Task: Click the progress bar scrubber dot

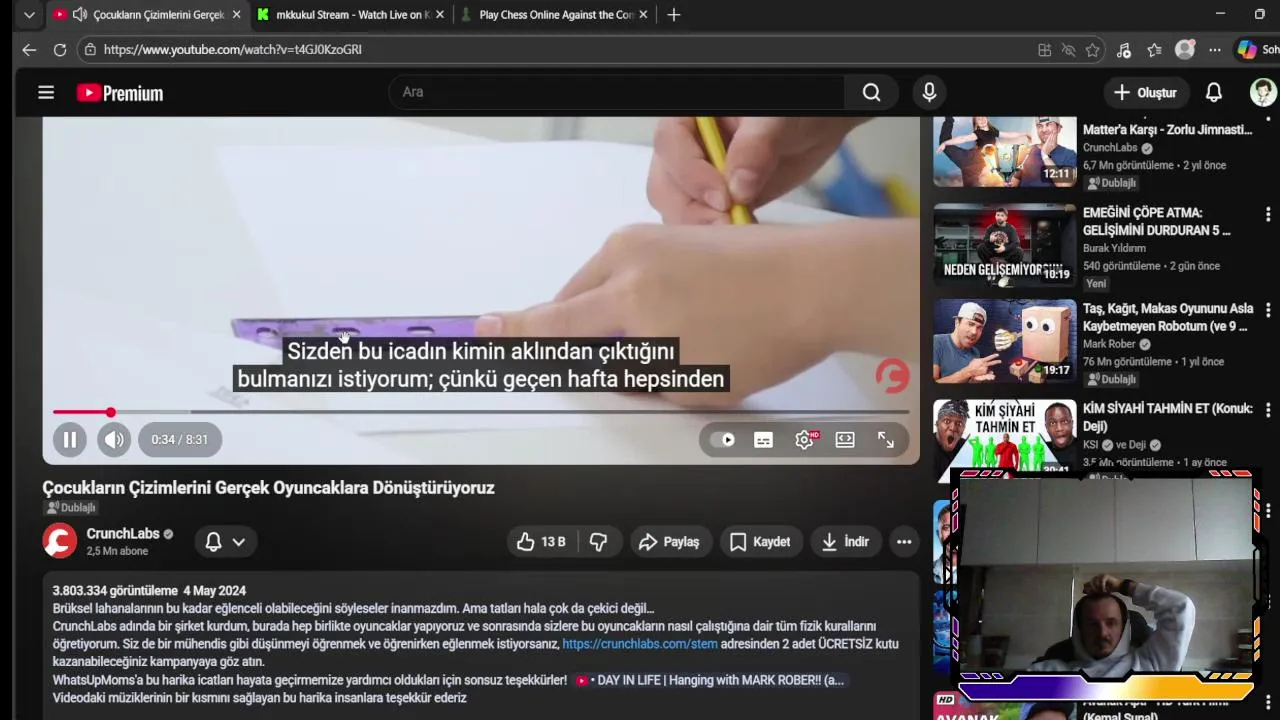Action: click(111, 412)
